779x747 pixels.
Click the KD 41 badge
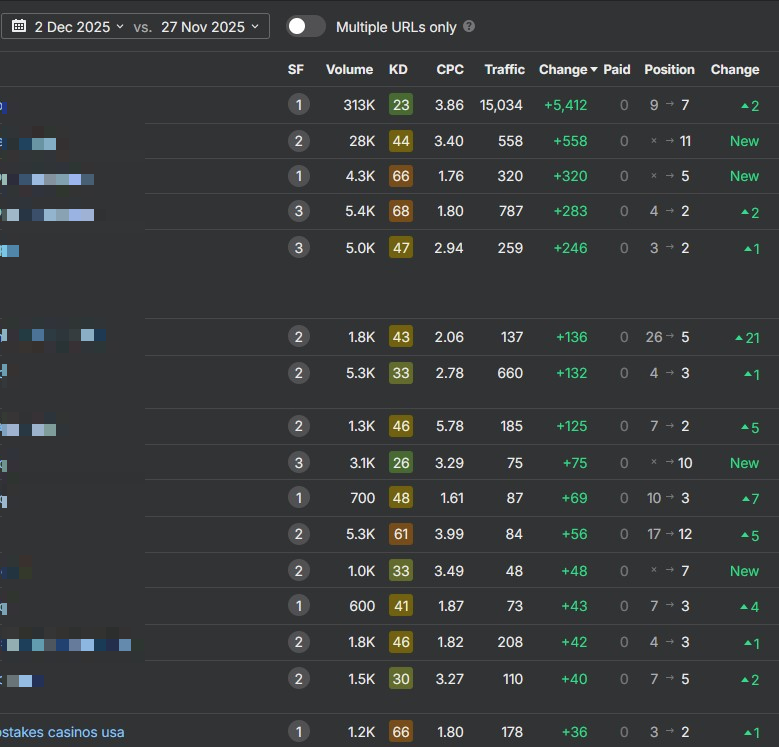point(401,606)
